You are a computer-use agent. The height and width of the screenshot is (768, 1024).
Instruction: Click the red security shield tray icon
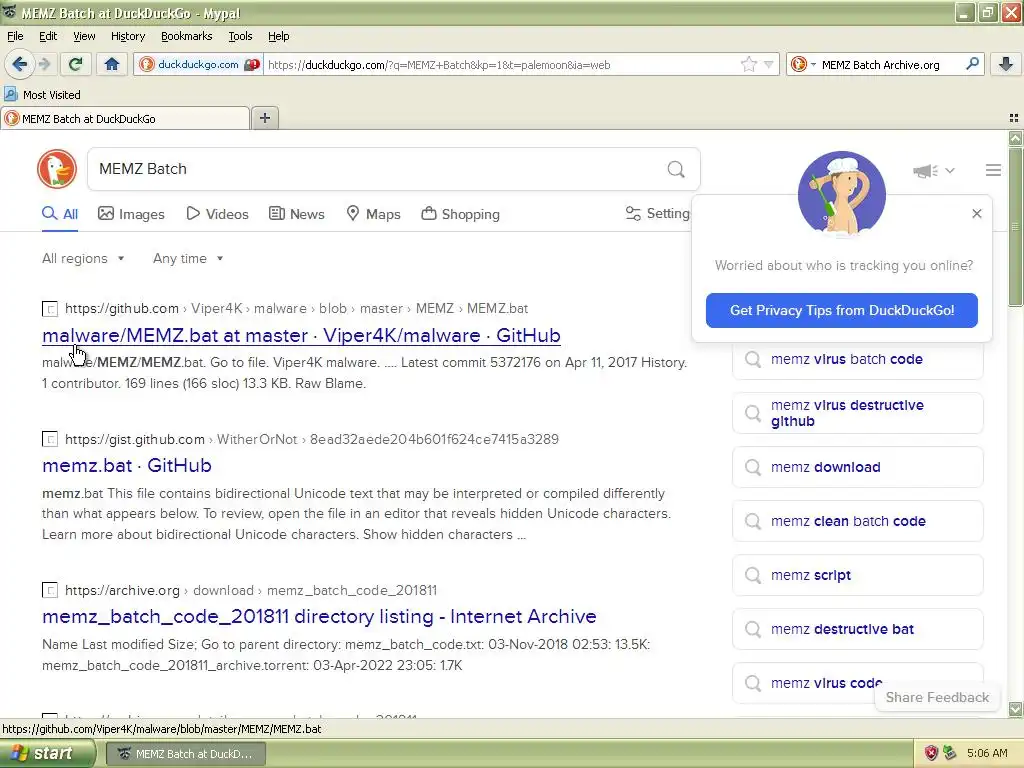[931, 753]
